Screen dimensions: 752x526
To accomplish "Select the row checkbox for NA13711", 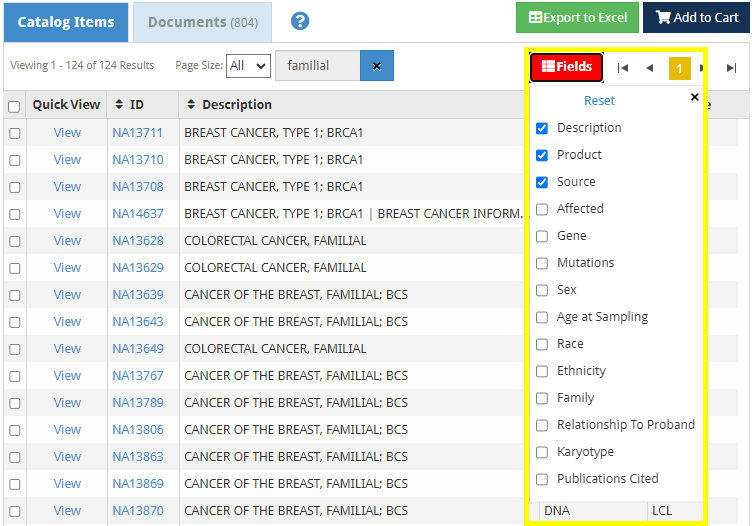I will point(15,133).
